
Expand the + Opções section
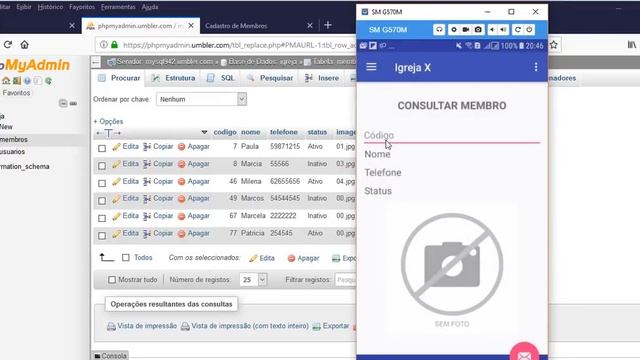(x=108, y=121)
